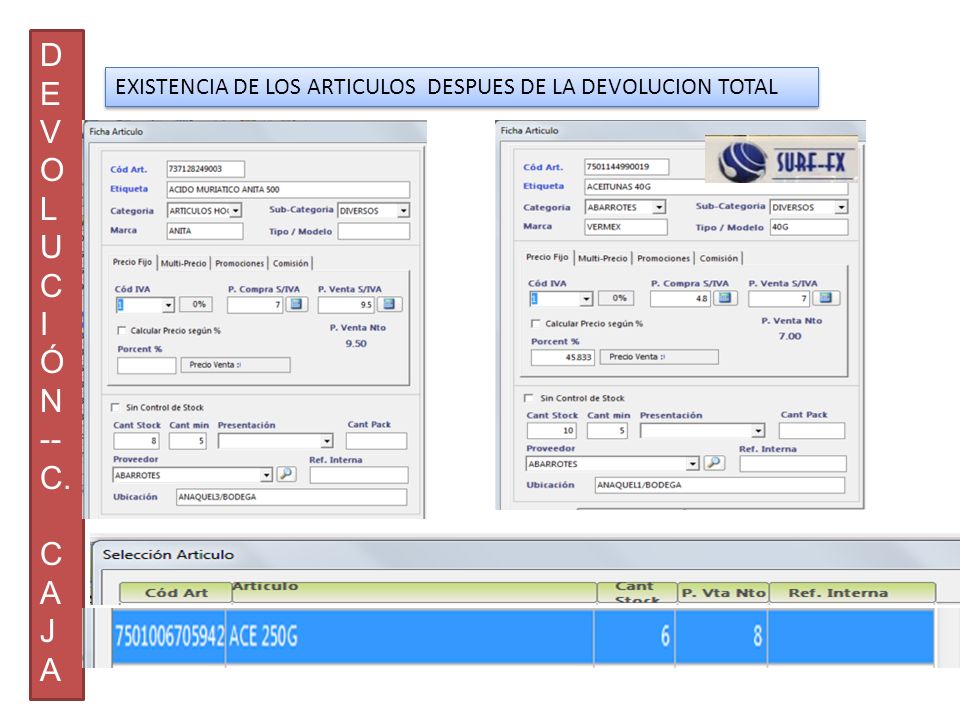Select Precio Fijo tab in left Ficha

pyautogui.click(x=132, y=262)
